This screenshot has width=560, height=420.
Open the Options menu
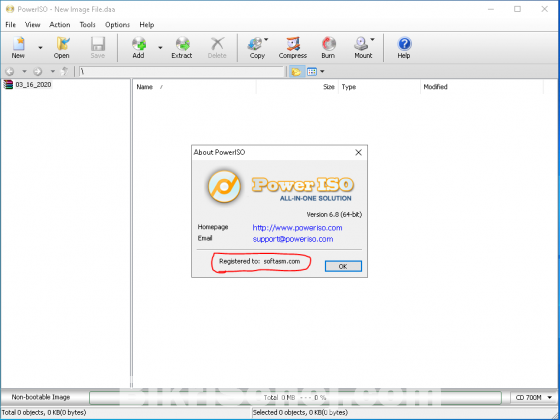click(x=118, y=25)
